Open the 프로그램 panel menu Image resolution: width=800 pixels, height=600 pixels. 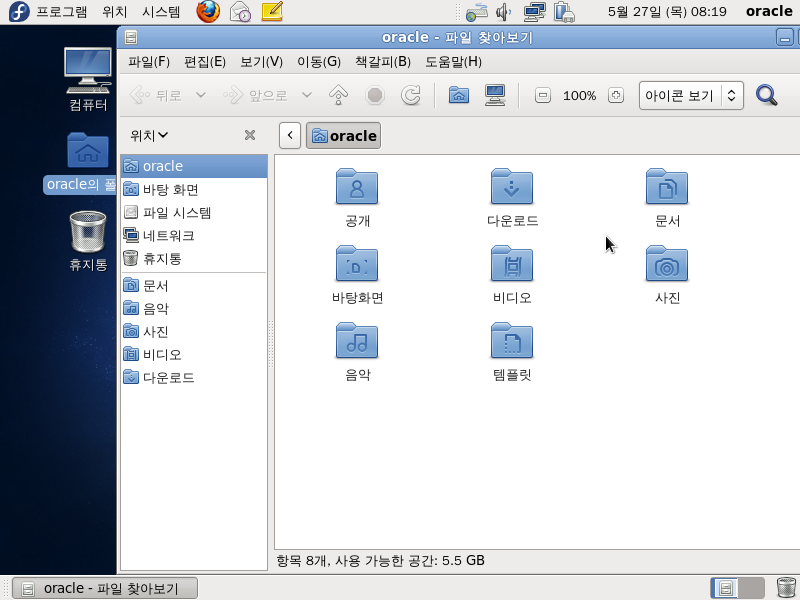(x=61, y=12)
